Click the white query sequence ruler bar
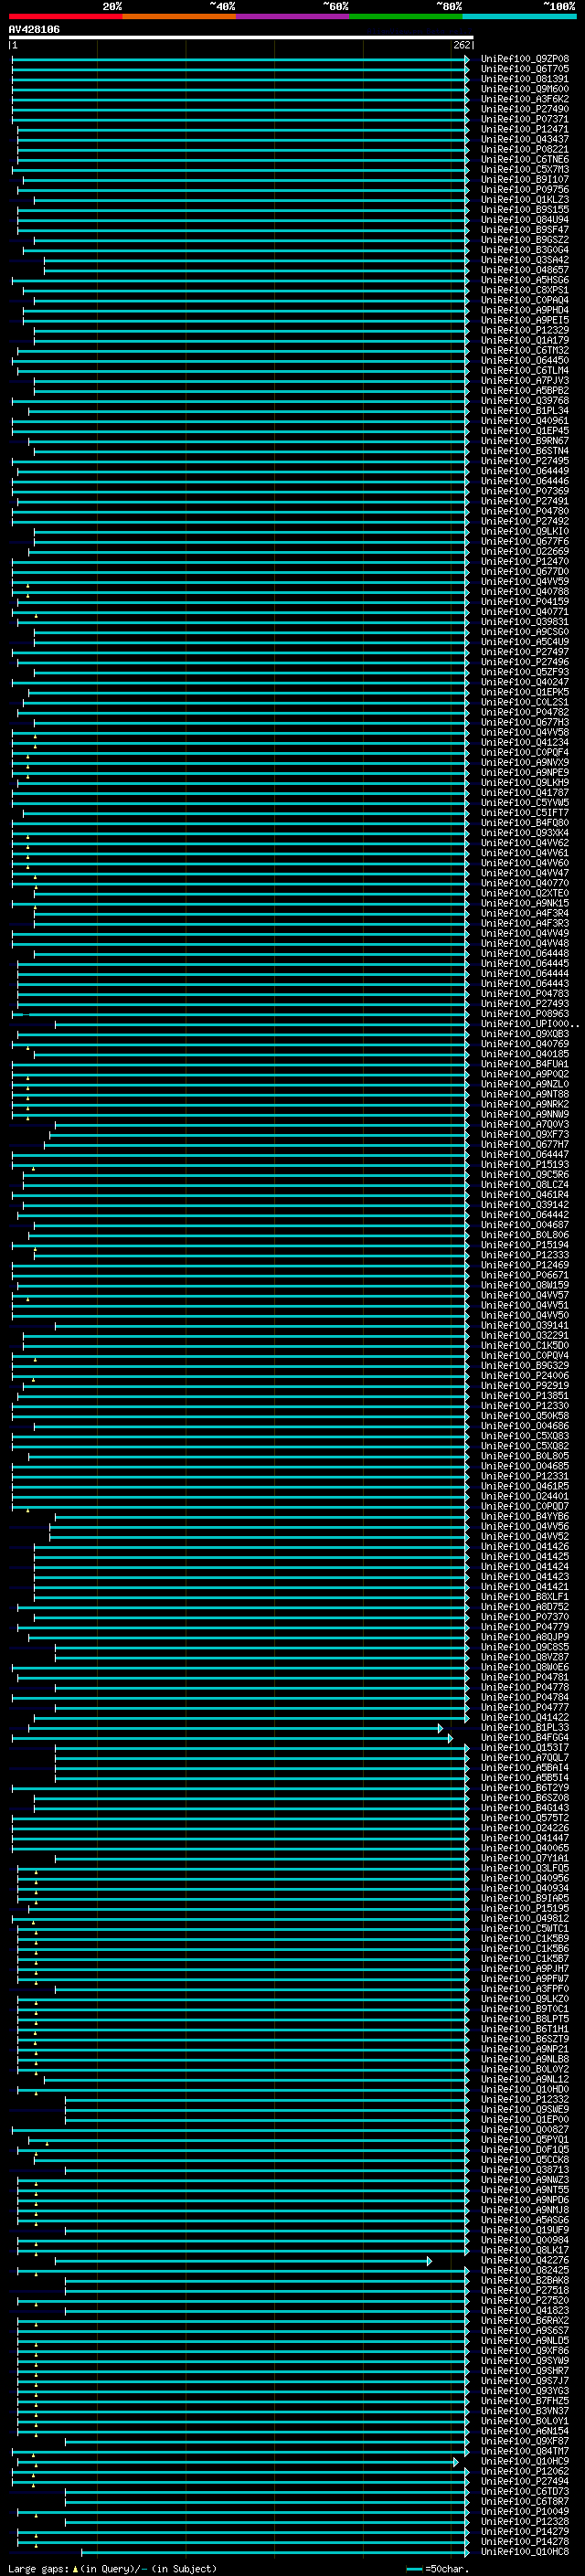The image size is (585, 2576). coord(241,37)
